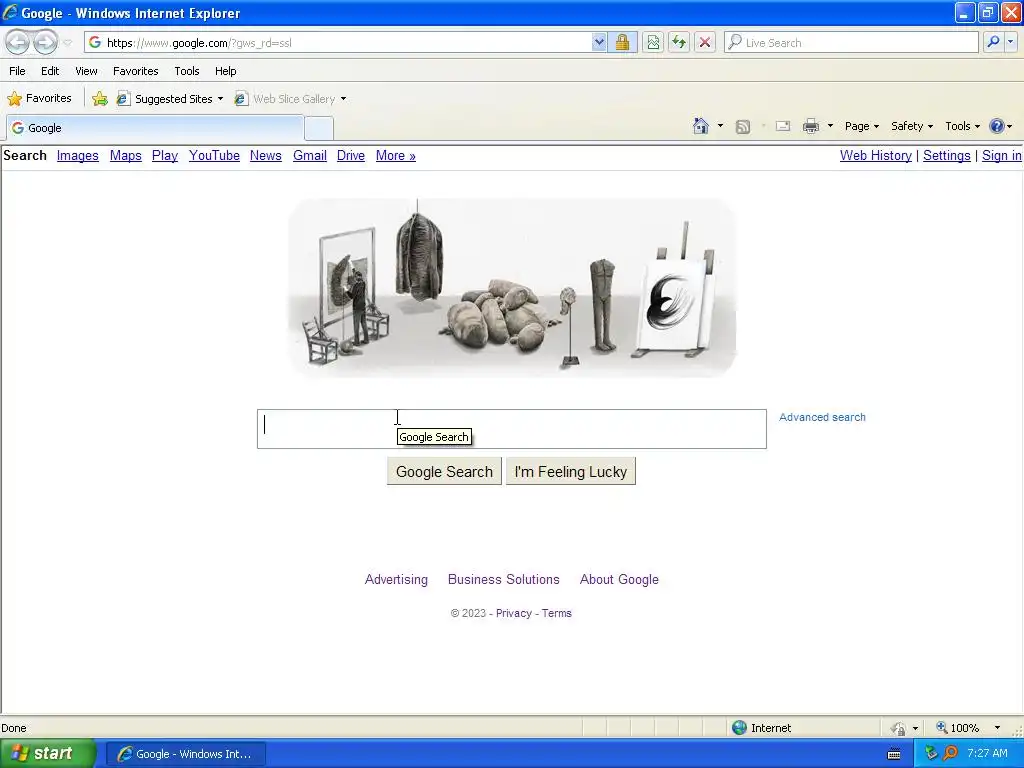Click the I'm Feeling Lucky button

(x=571, y=472)
